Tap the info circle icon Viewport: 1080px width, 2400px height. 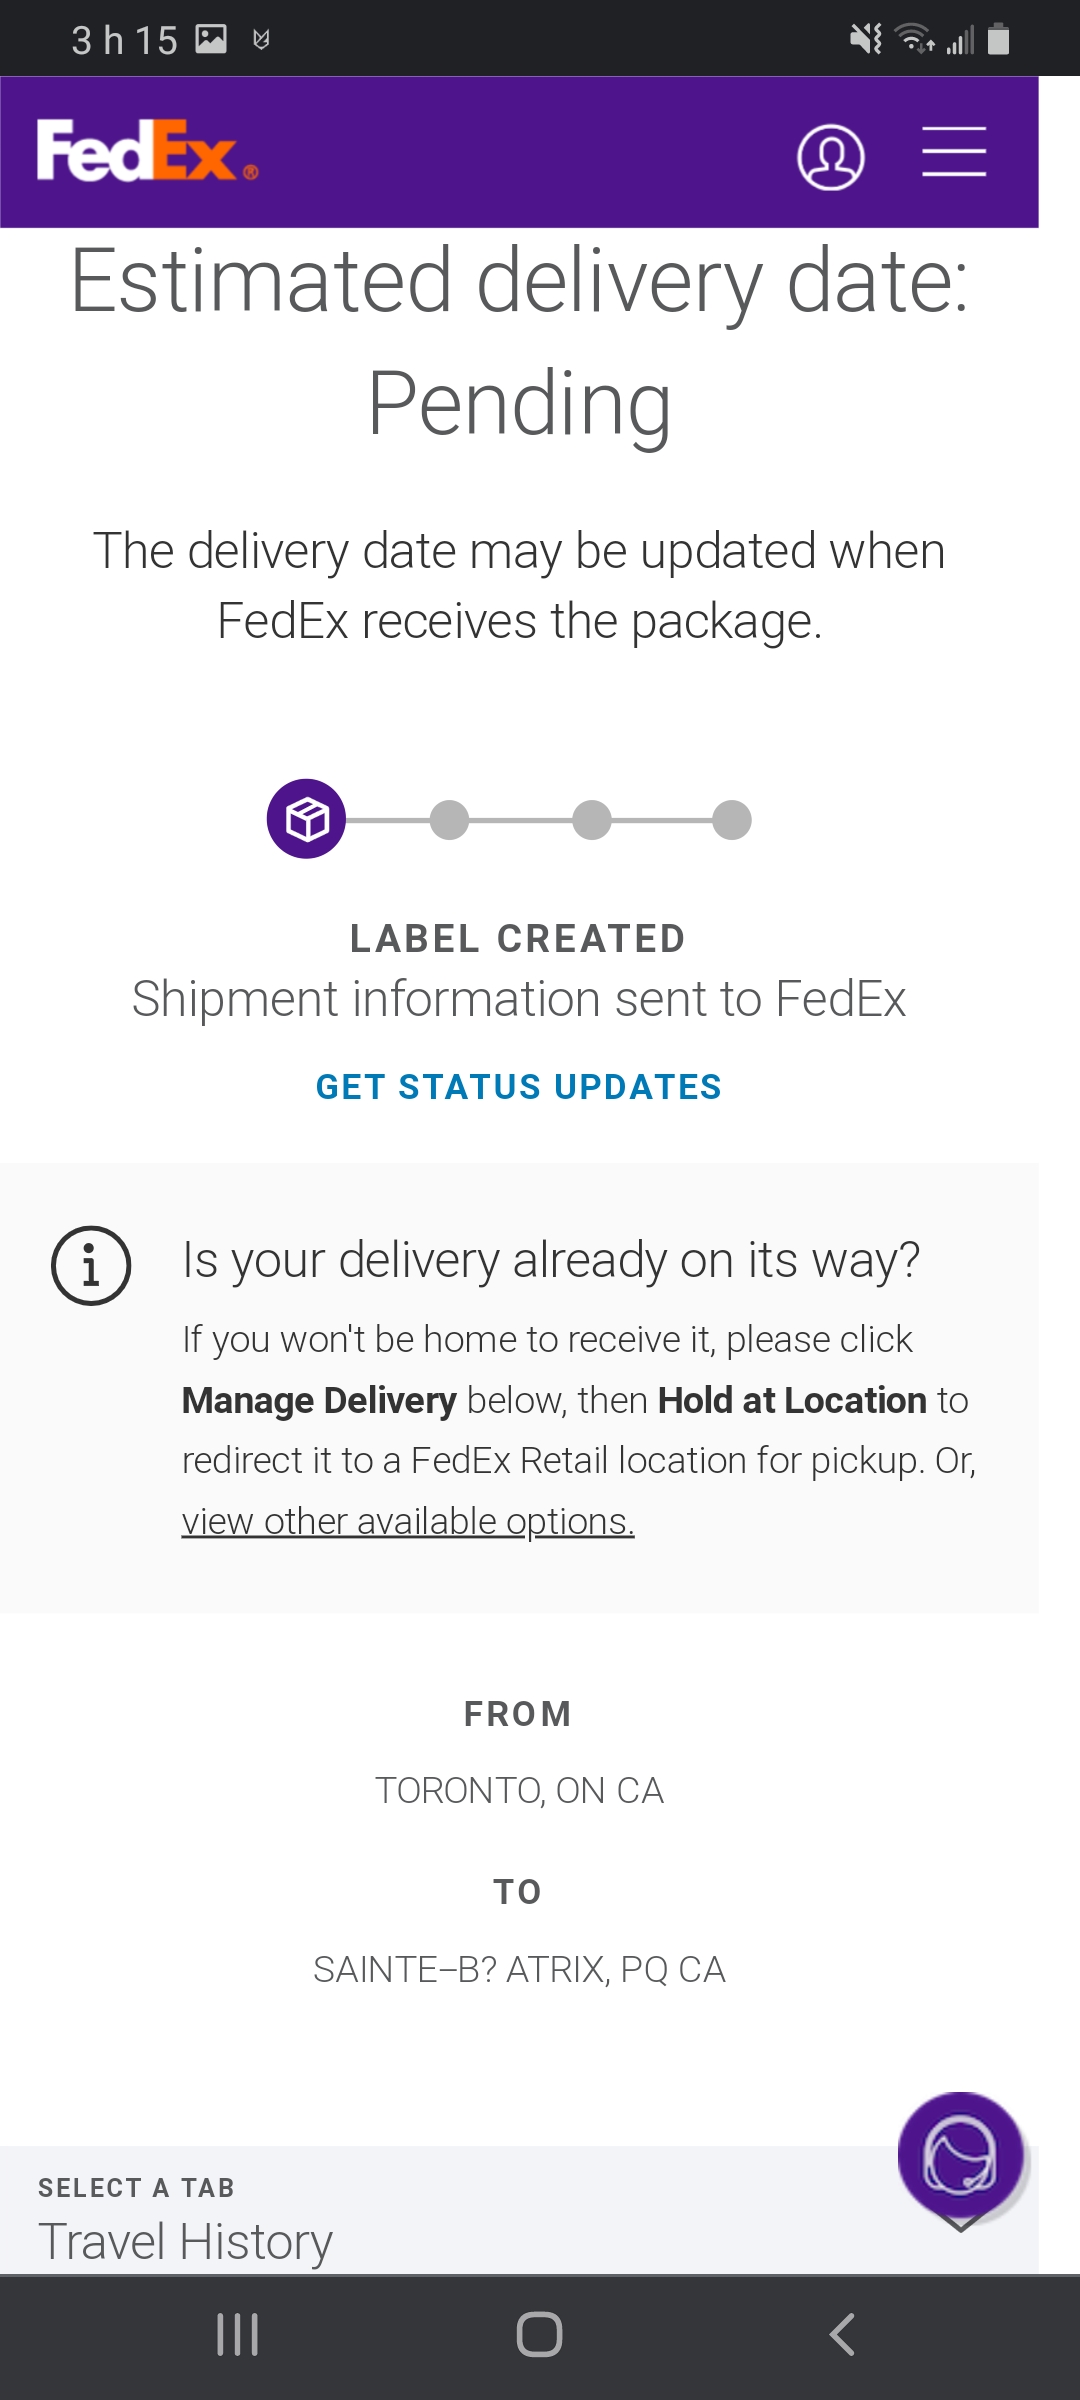[91, 1266]
